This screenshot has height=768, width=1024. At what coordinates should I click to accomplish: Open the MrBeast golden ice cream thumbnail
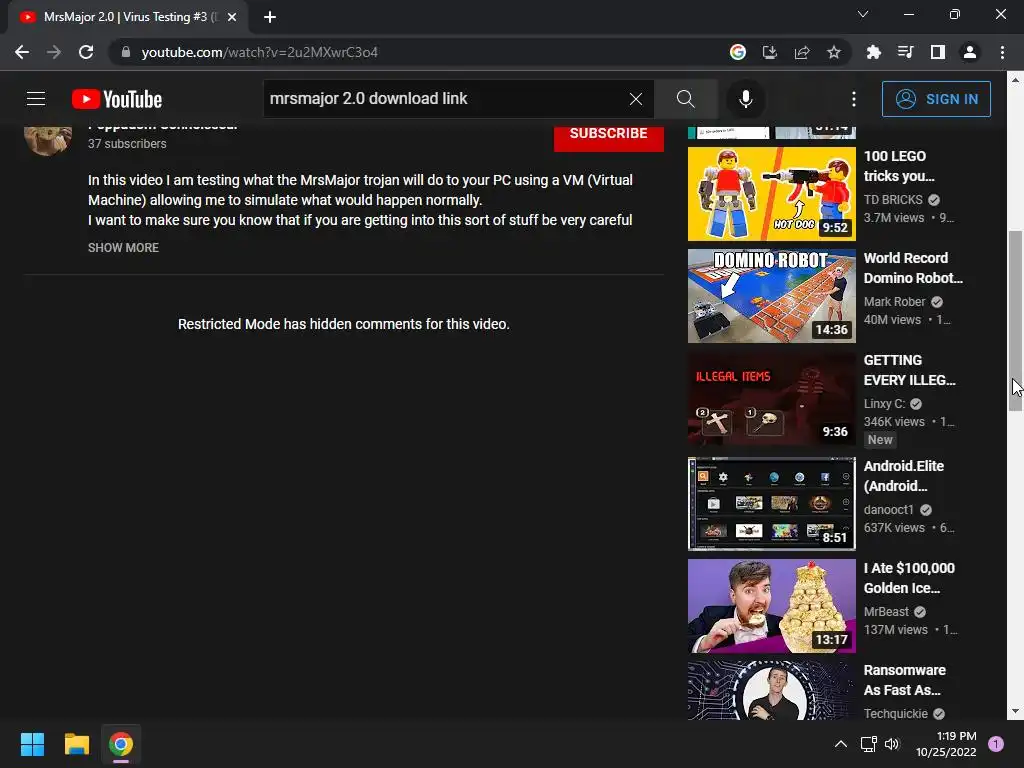[x=771, y=605]
